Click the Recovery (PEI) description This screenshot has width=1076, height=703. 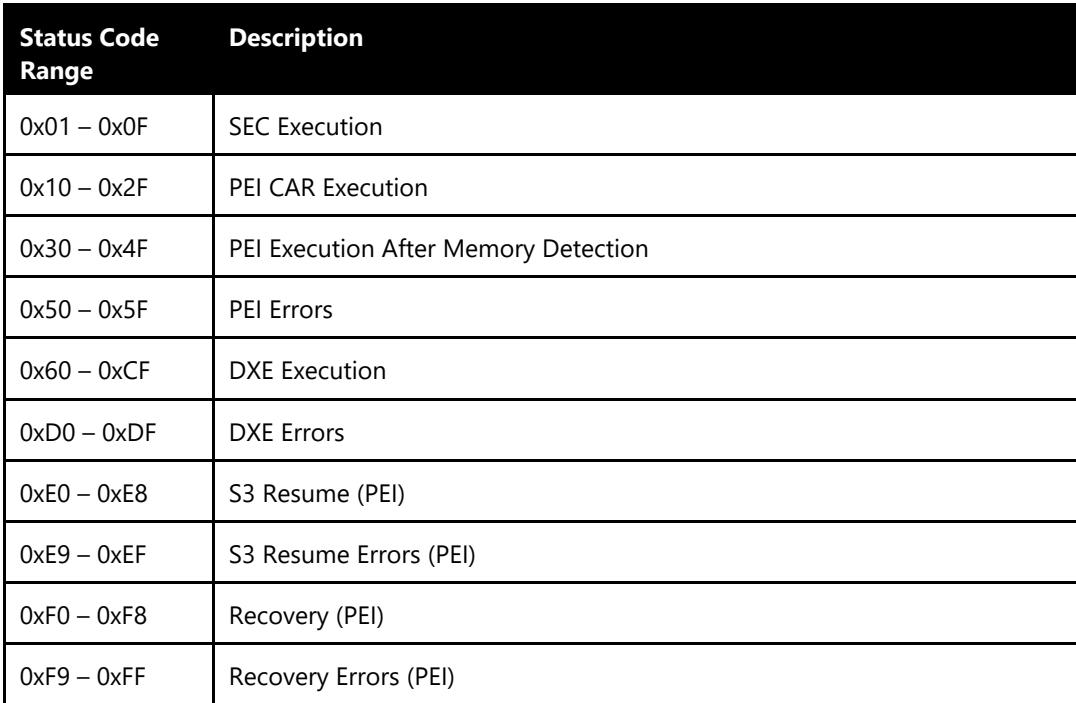[x=306, y=616]
